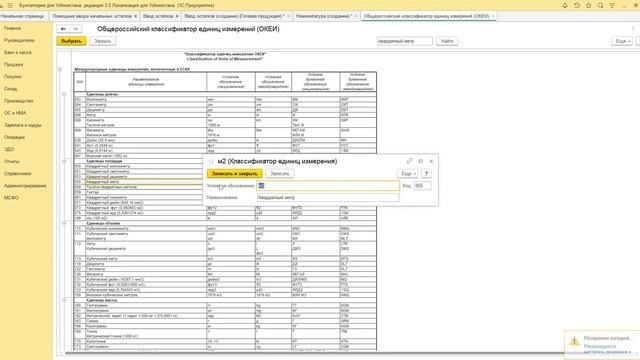This screenshot has height=360, width=640.
Task: Open 'Операции' section in sidebar
Action: [x=14, y=137]
